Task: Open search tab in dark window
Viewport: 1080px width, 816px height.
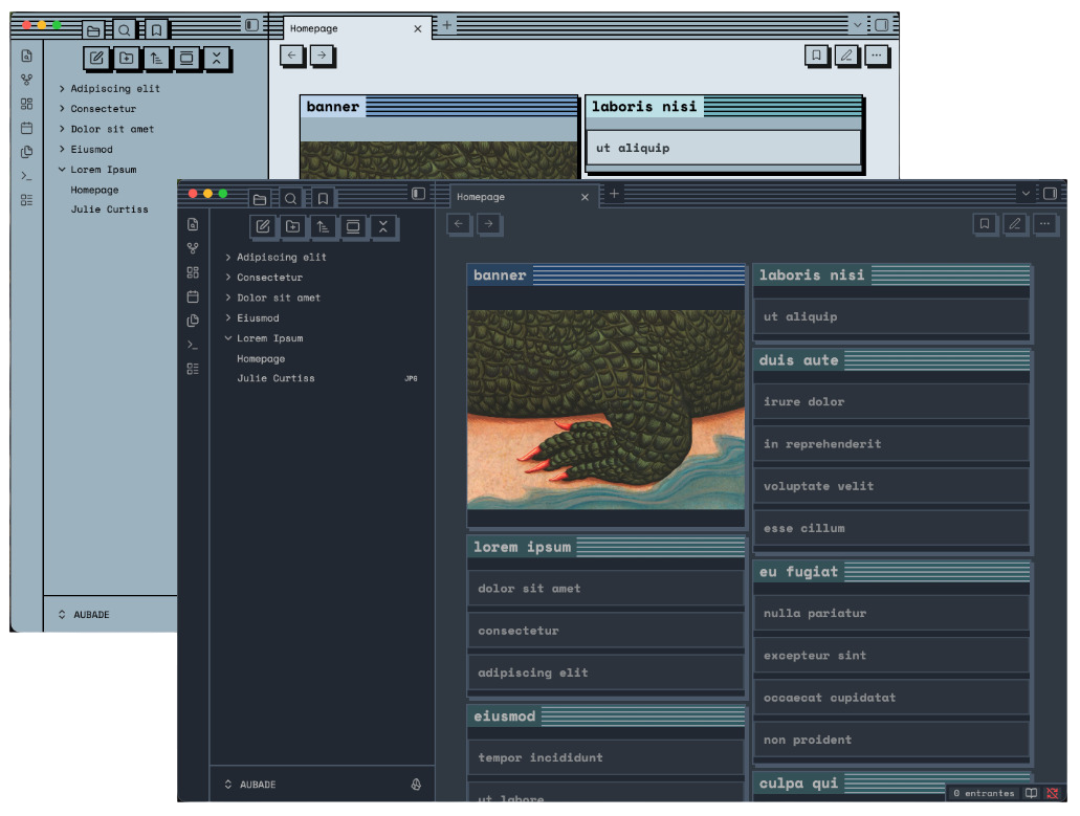Action: (x=291, y=199)
